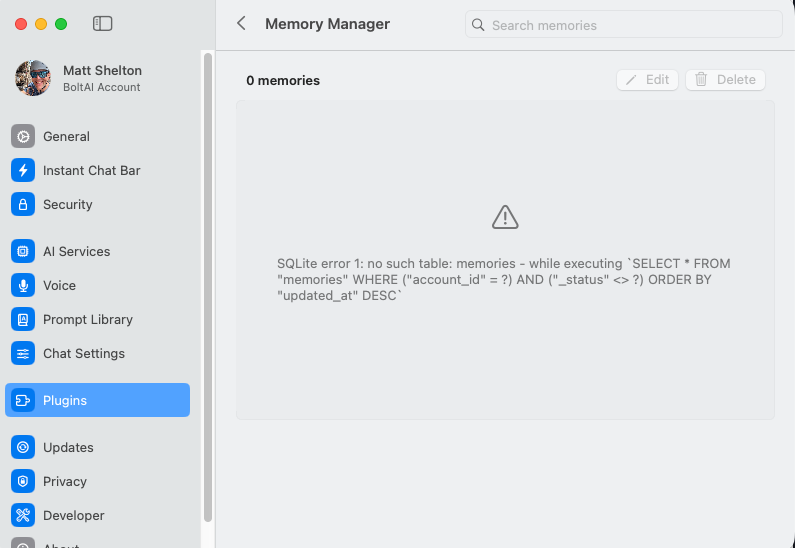Maximize the window with green button

point(61,24)
